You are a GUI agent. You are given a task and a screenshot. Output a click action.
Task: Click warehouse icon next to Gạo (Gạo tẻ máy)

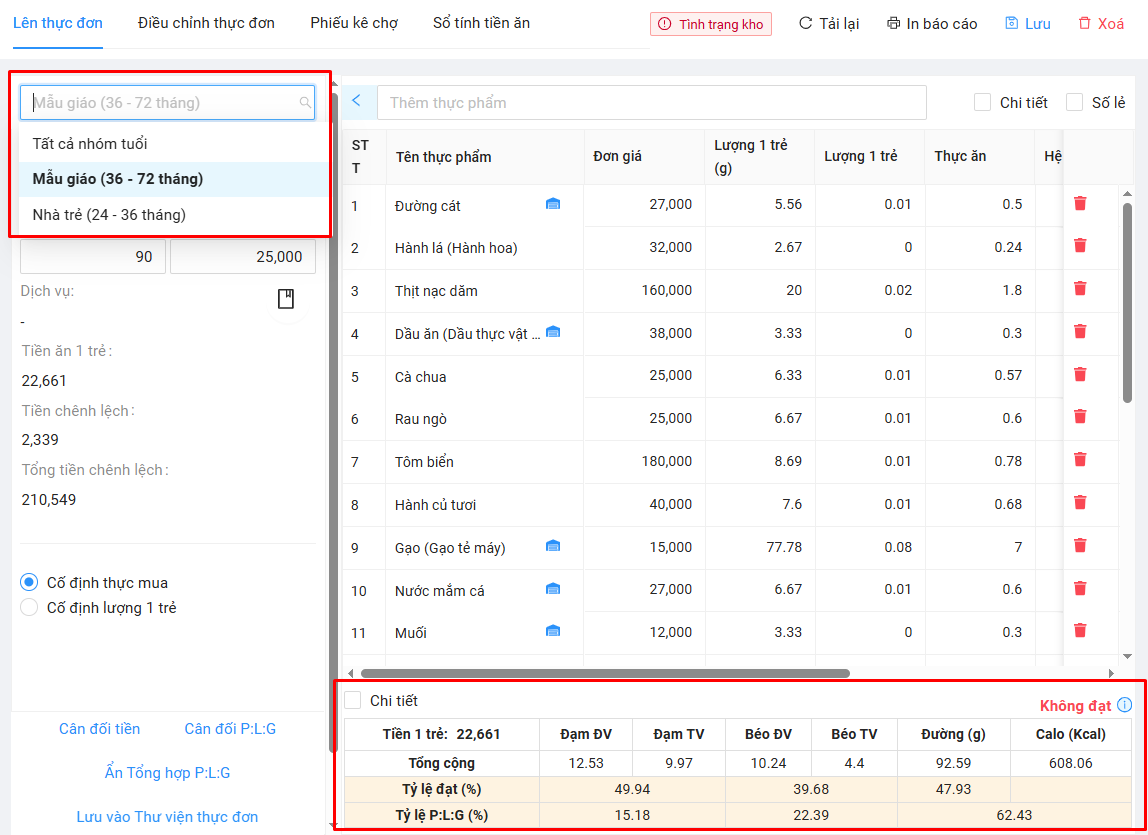[x=553, y=546]
